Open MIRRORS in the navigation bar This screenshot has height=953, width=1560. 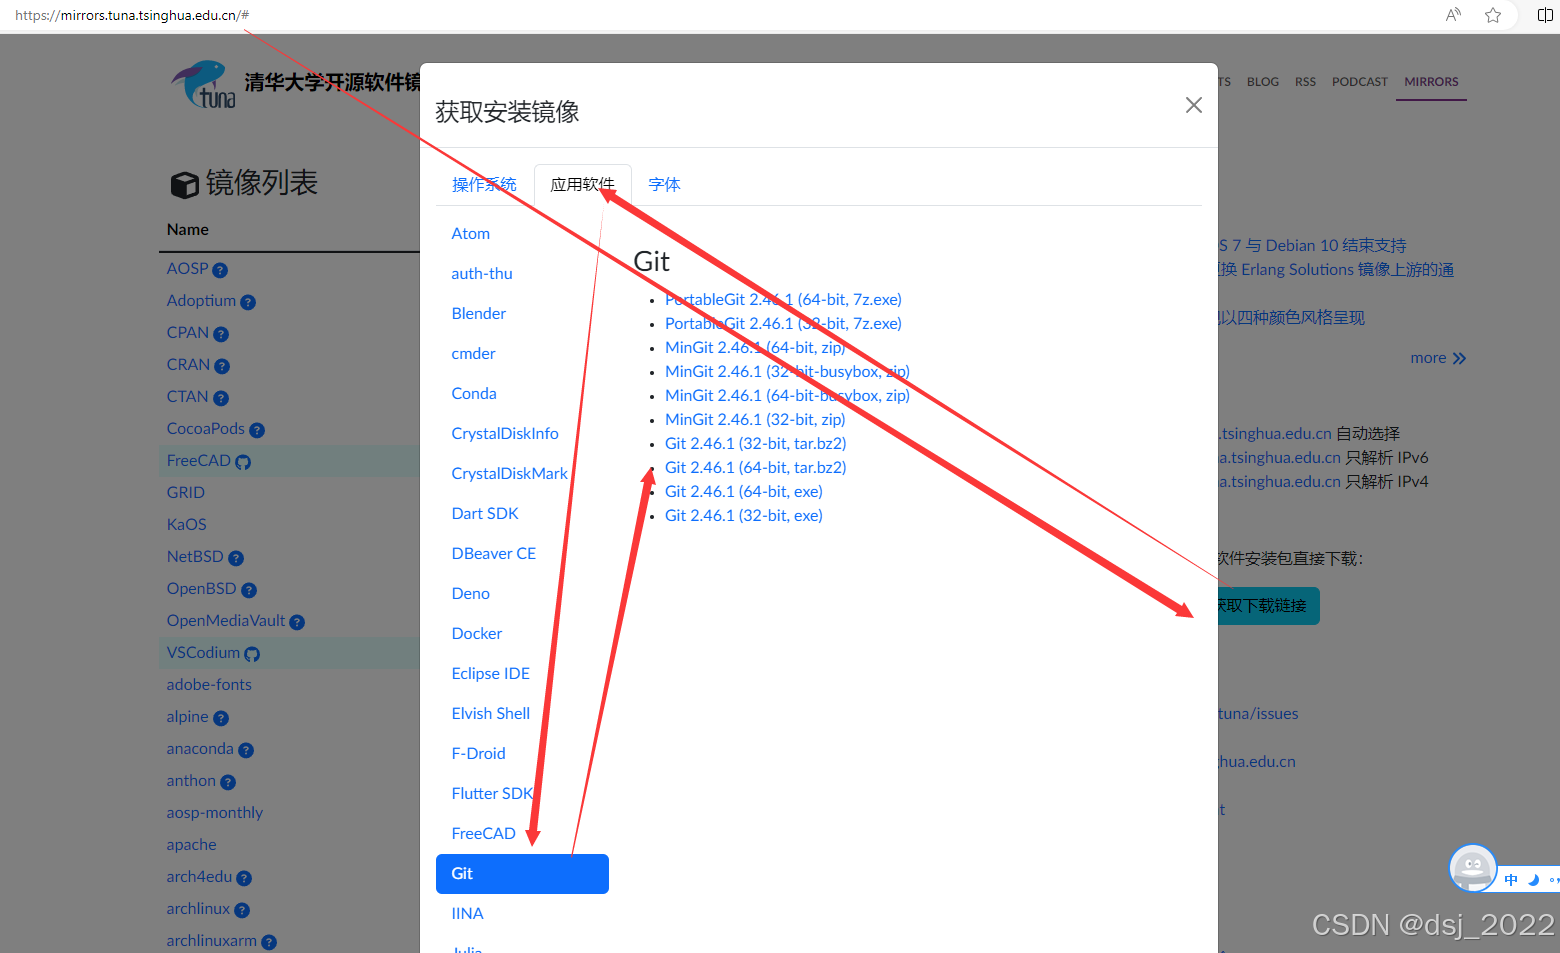(x=1431, y=82)
